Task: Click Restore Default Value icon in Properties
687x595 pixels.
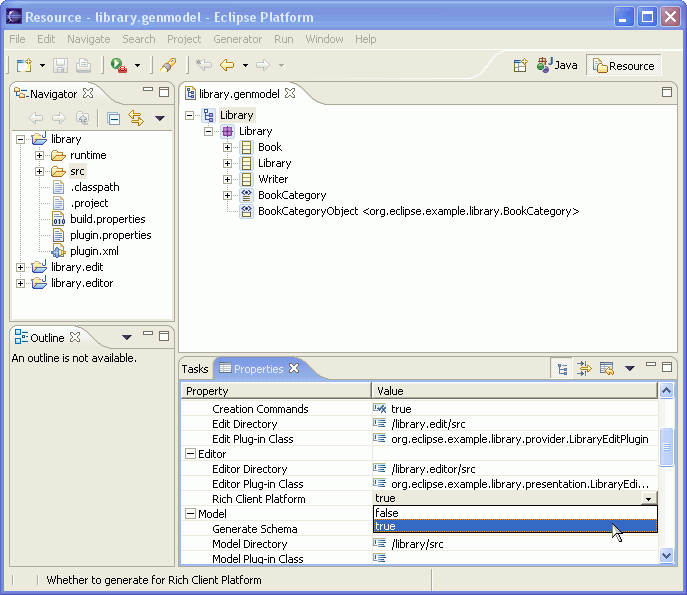Action: tap(607, 368)
